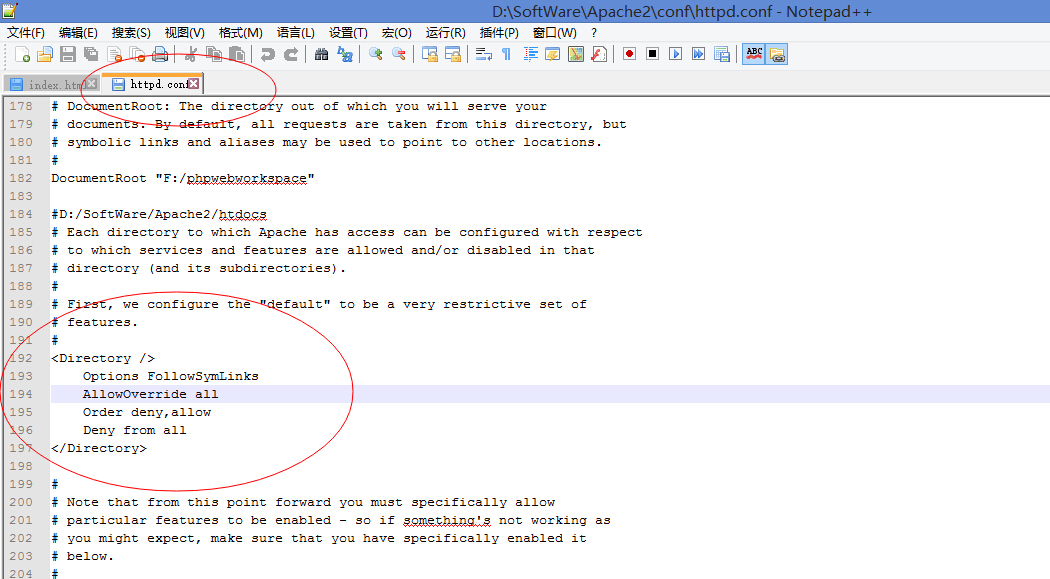Click the Close document toolbar icon
The height and width of the screenshot is (579, 1050).
pyautogui.click(x=115, y=54)
